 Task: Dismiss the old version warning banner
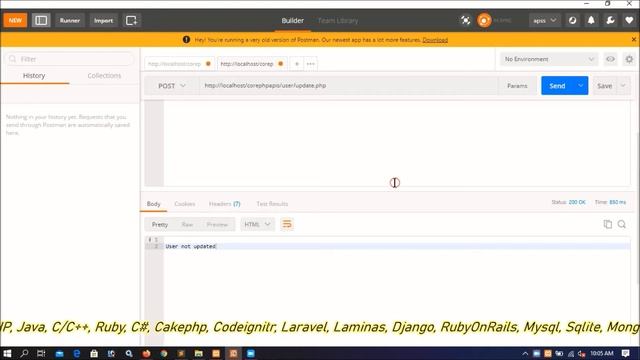coord(633,40)
